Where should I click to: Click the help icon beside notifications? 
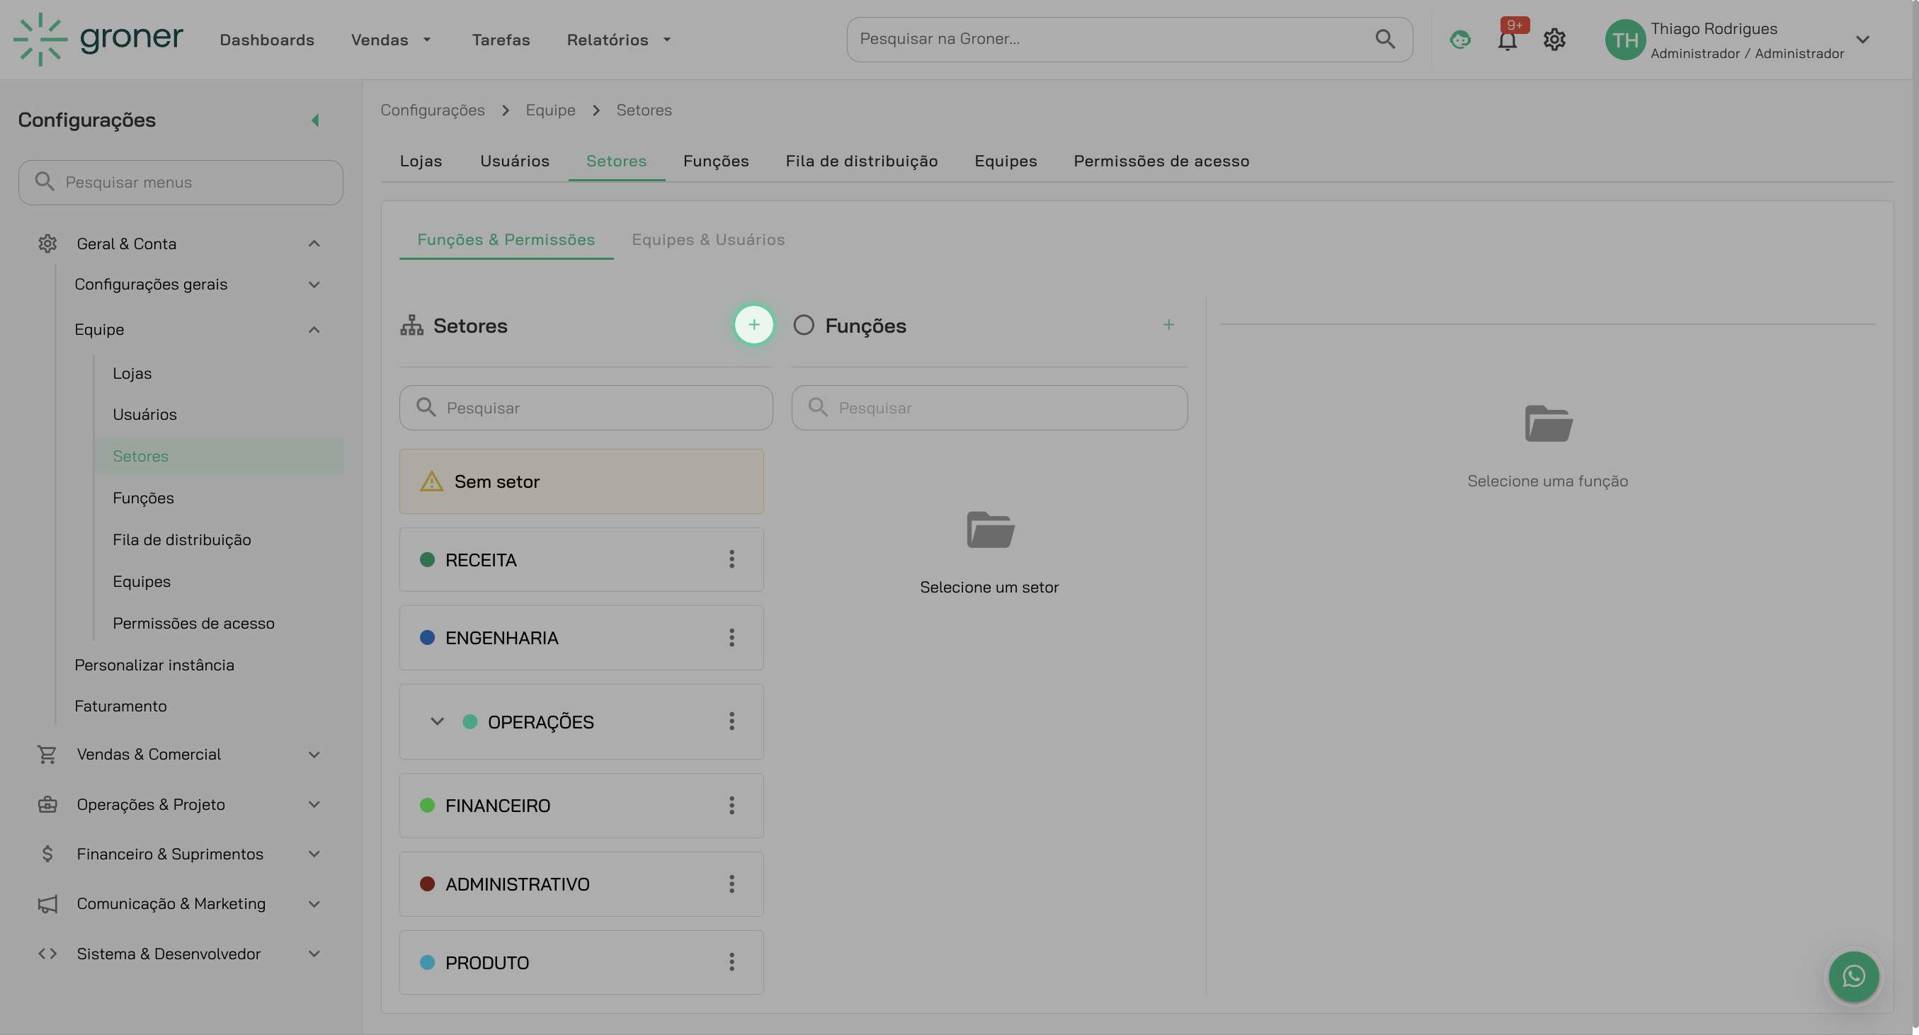coord(1460,39)
